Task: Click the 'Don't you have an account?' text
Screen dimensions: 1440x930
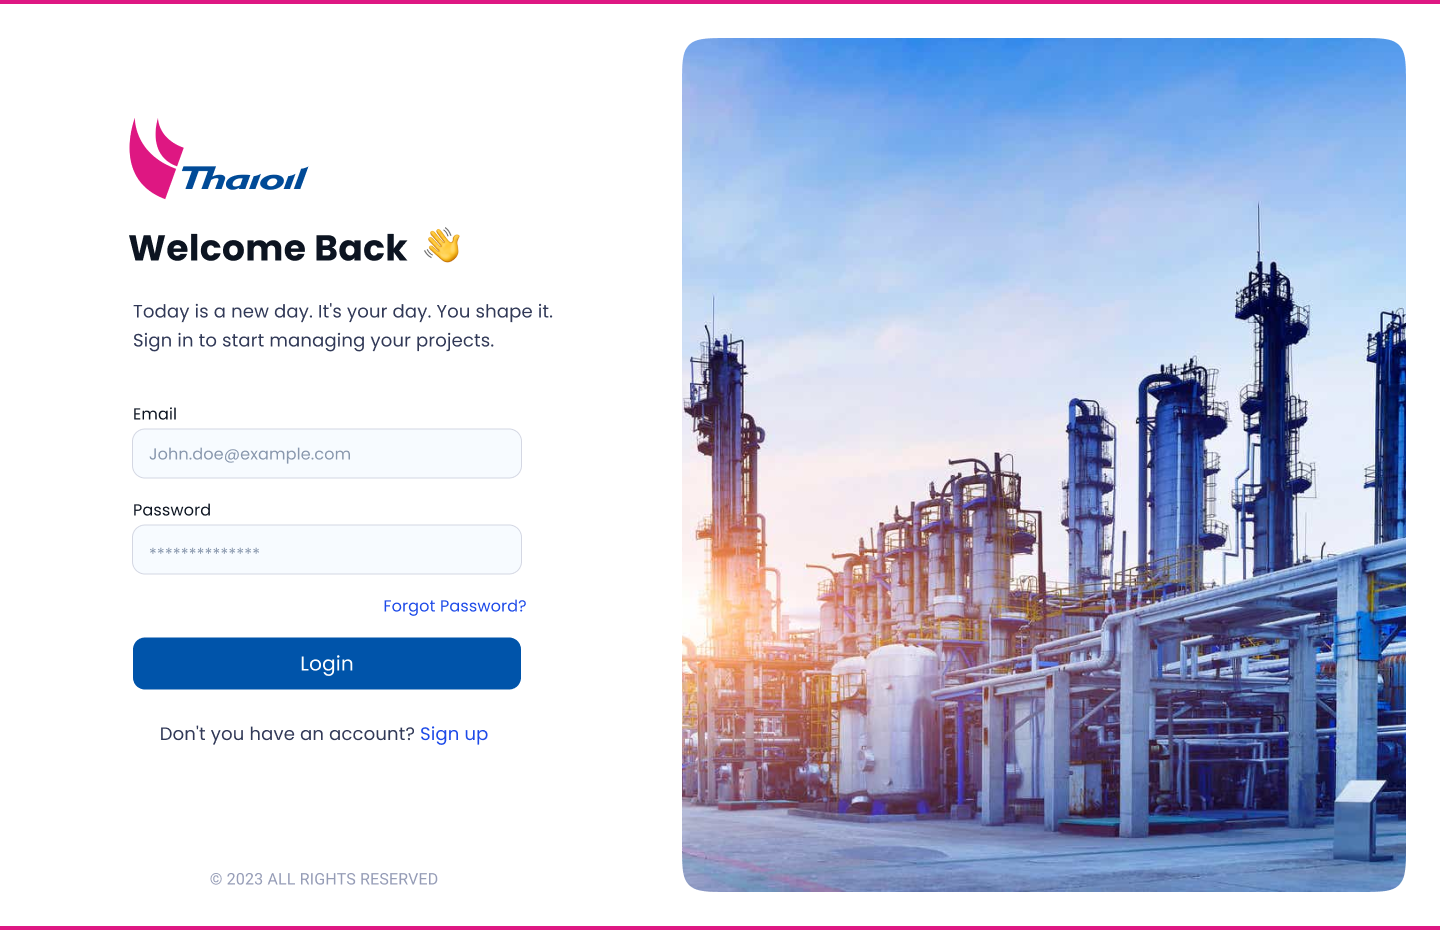Action: coord(287,734)
